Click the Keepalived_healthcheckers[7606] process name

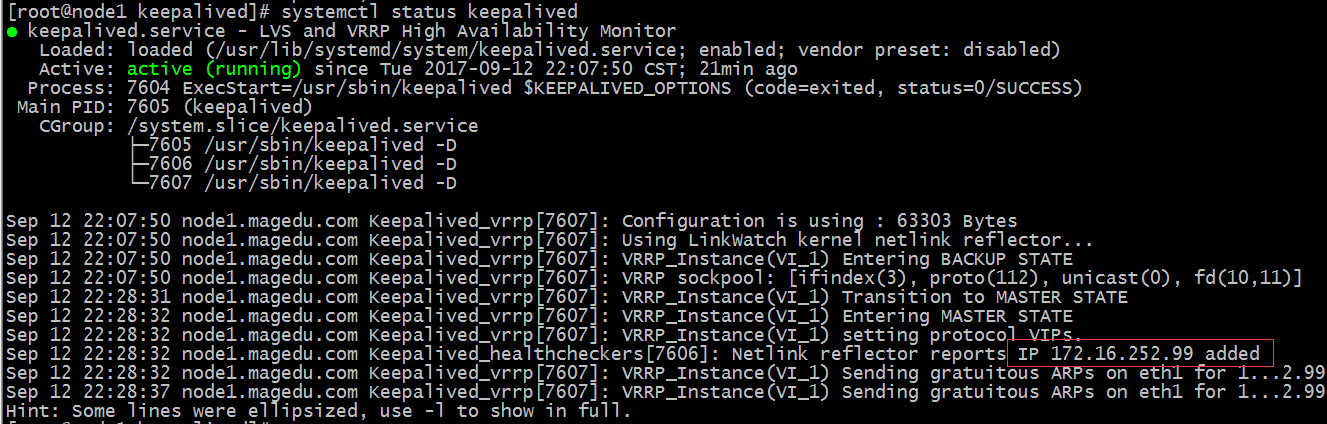pyautogui.click(x=545, y=354)
